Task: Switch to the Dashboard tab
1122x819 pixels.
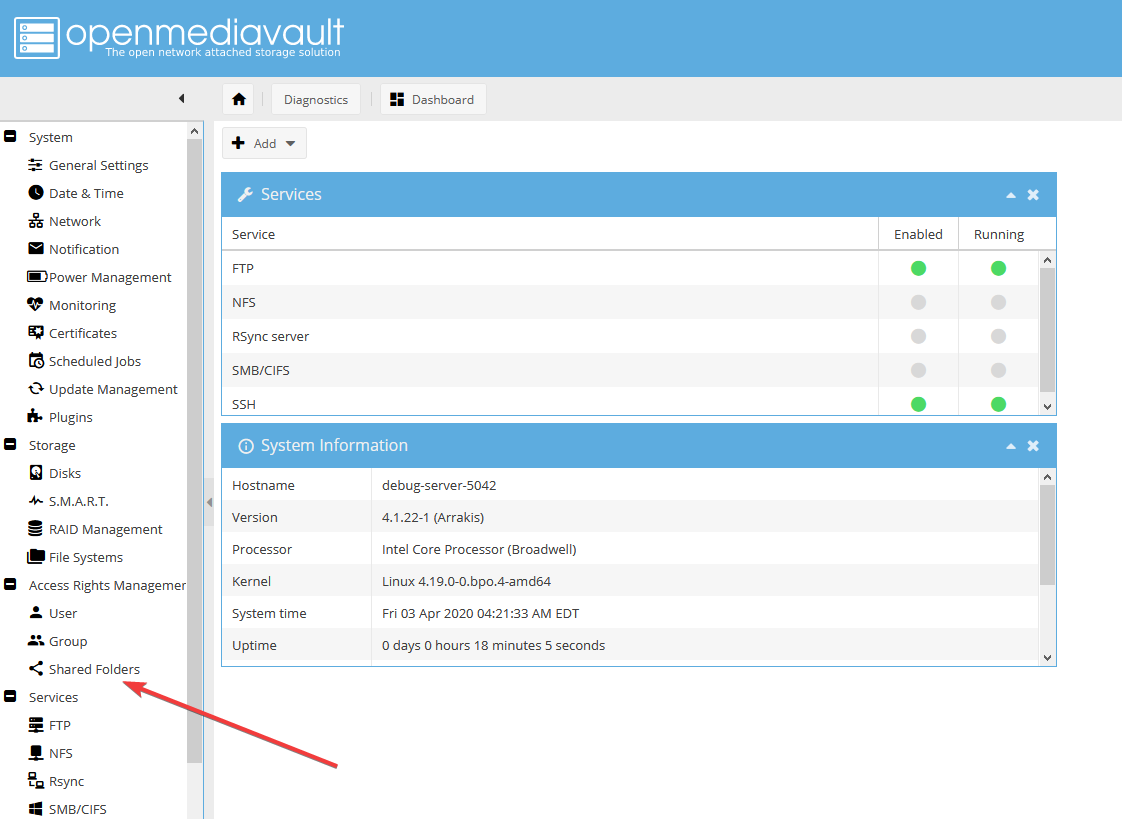Action: 433,100
